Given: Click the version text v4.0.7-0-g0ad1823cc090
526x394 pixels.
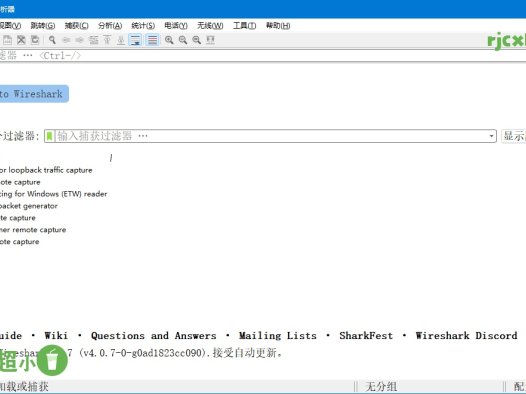Looking at the screenshot, I should tap(144, 353).
